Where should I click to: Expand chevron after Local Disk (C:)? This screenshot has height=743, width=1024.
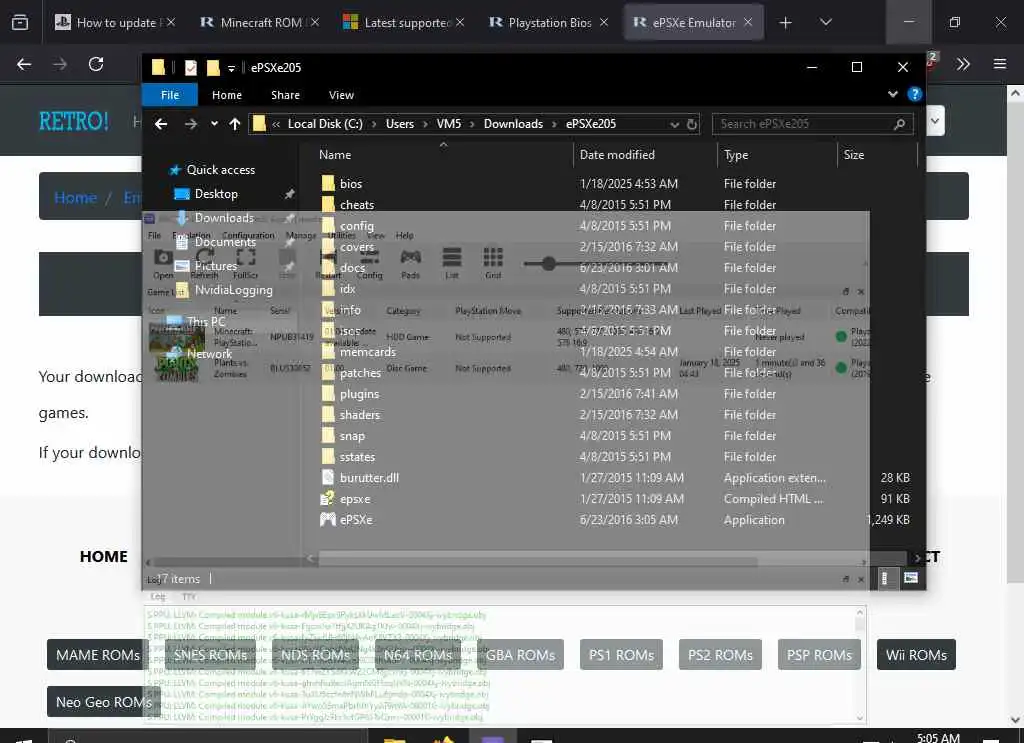[x=374, y=124]
